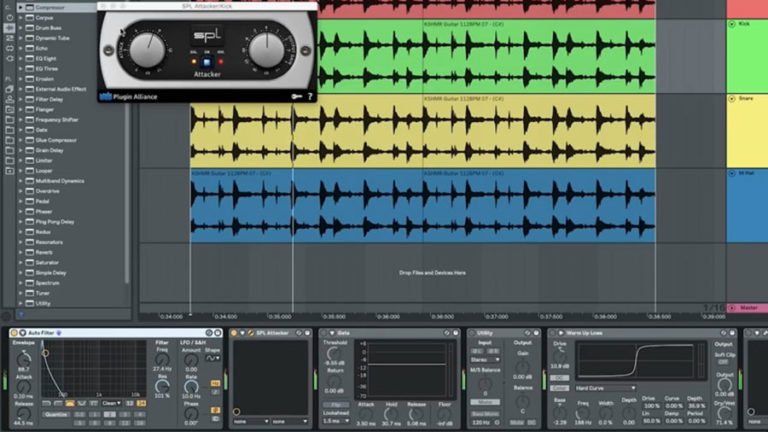Click the Quantize button in Auto Filter

click(56, 413)
